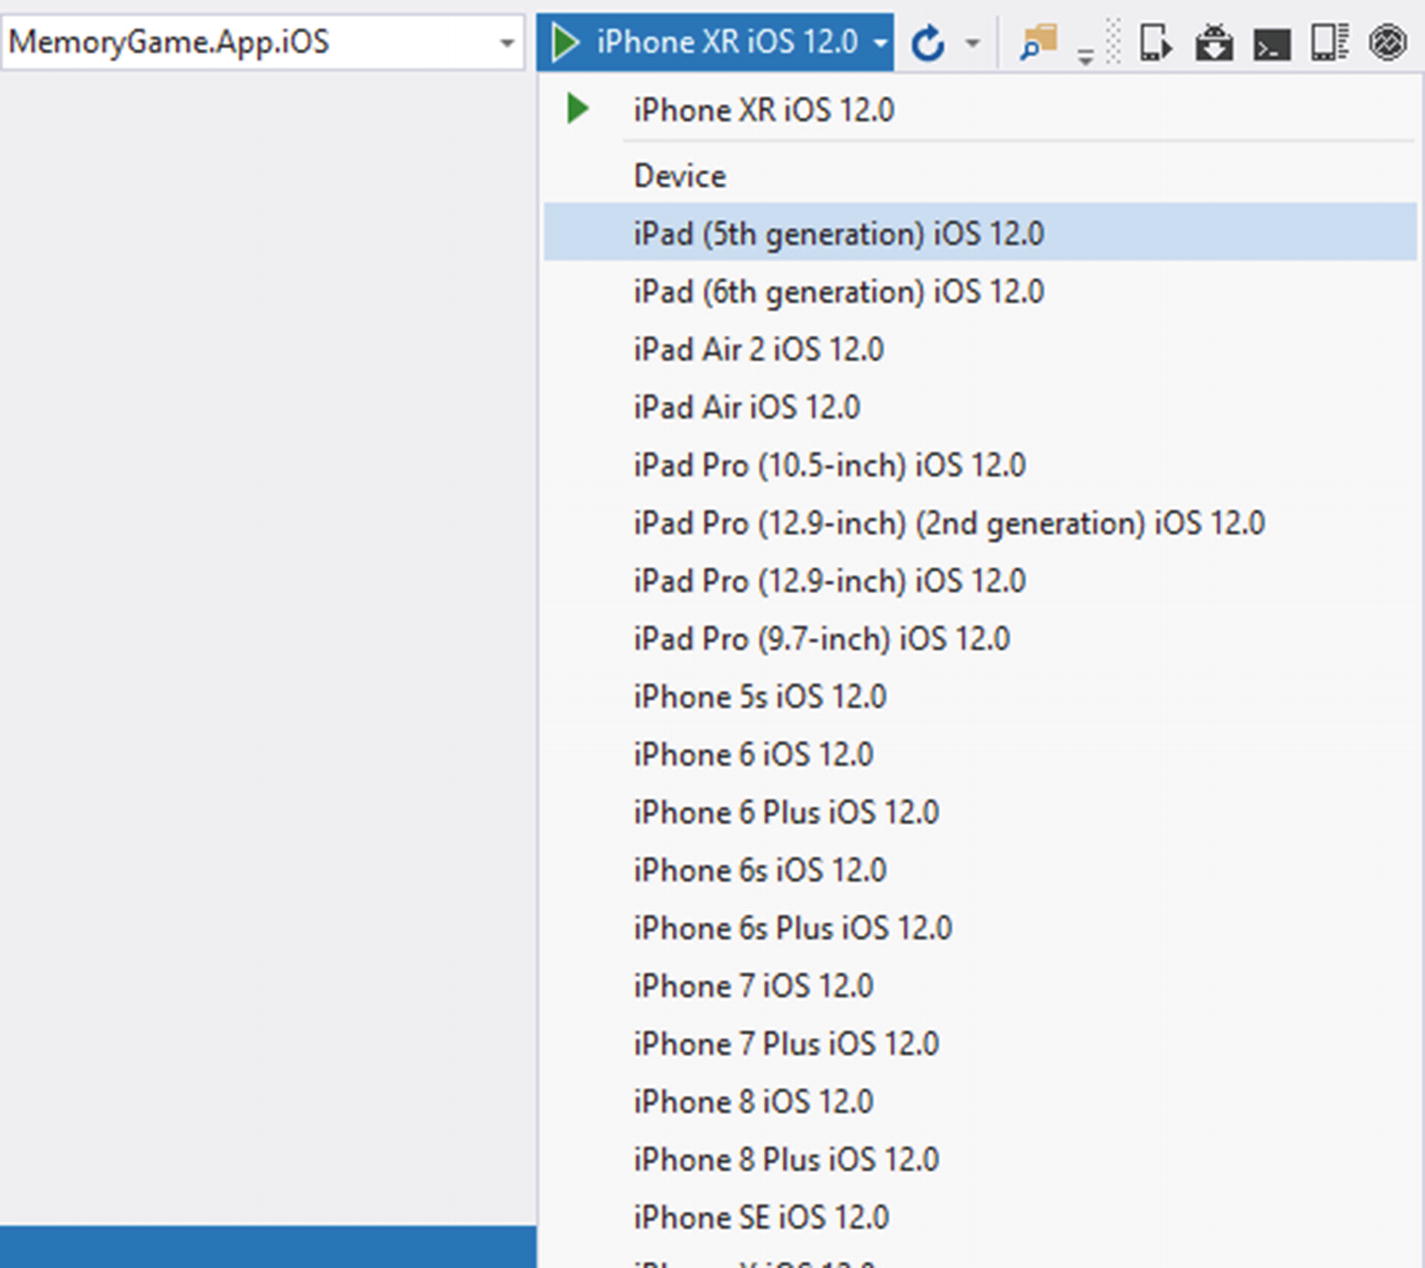
Task: Choose iPhone 5s iOS 12.0 simulator
Action: [980, 696]
